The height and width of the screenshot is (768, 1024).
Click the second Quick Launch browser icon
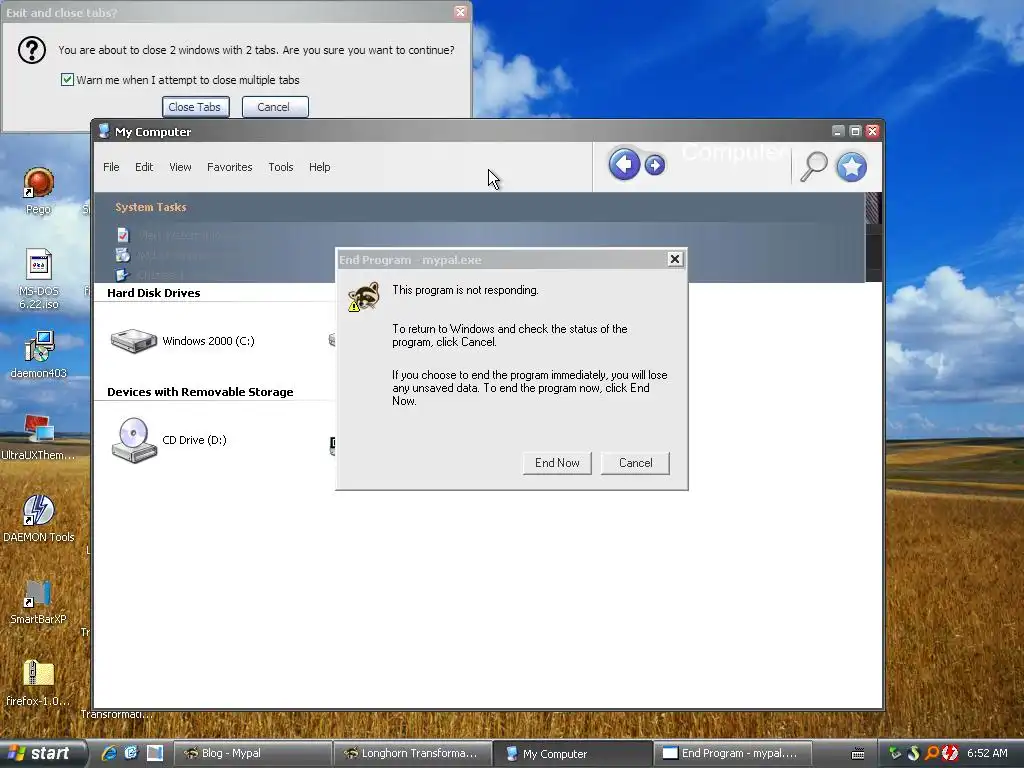pos(131,753)
